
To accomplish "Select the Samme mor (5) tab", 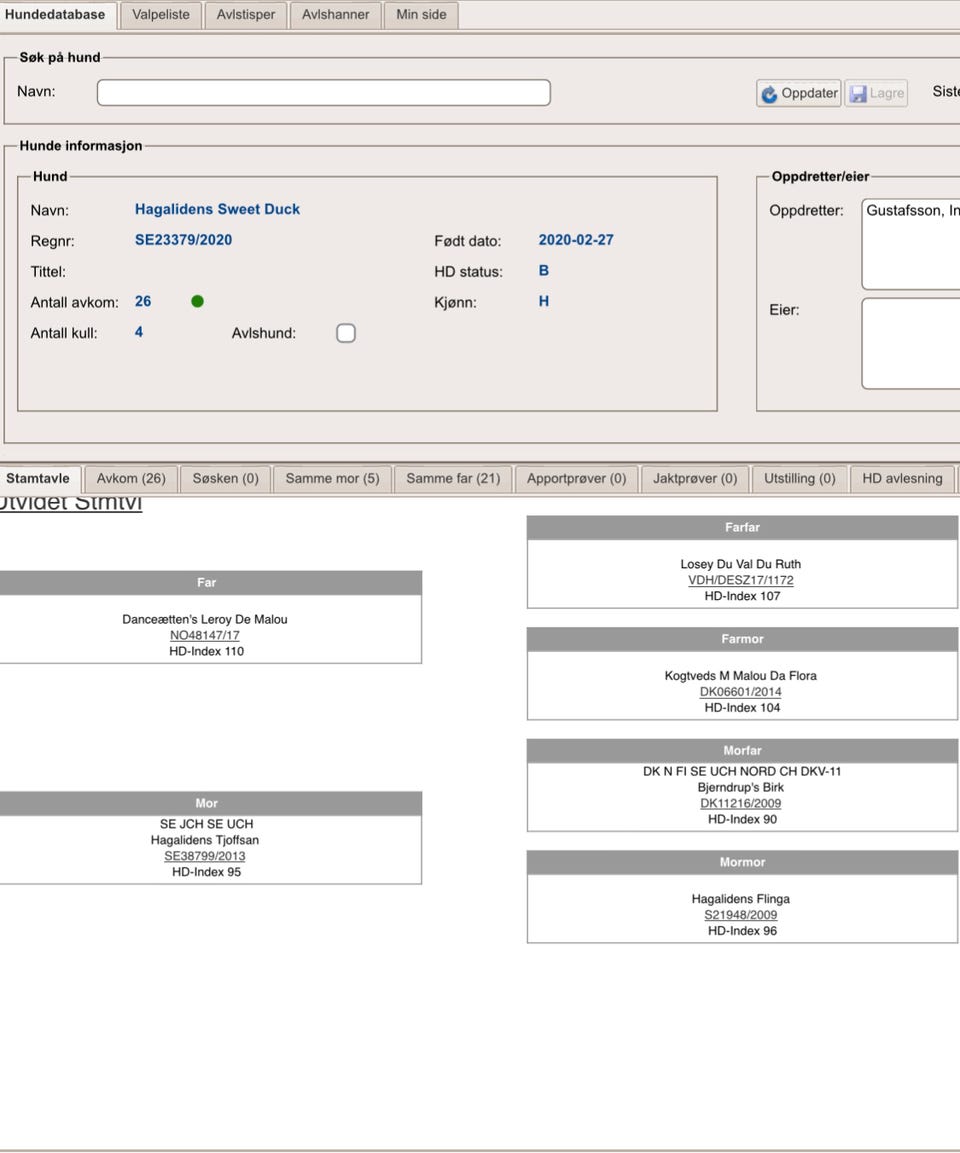I will click(x=332, y=479).
